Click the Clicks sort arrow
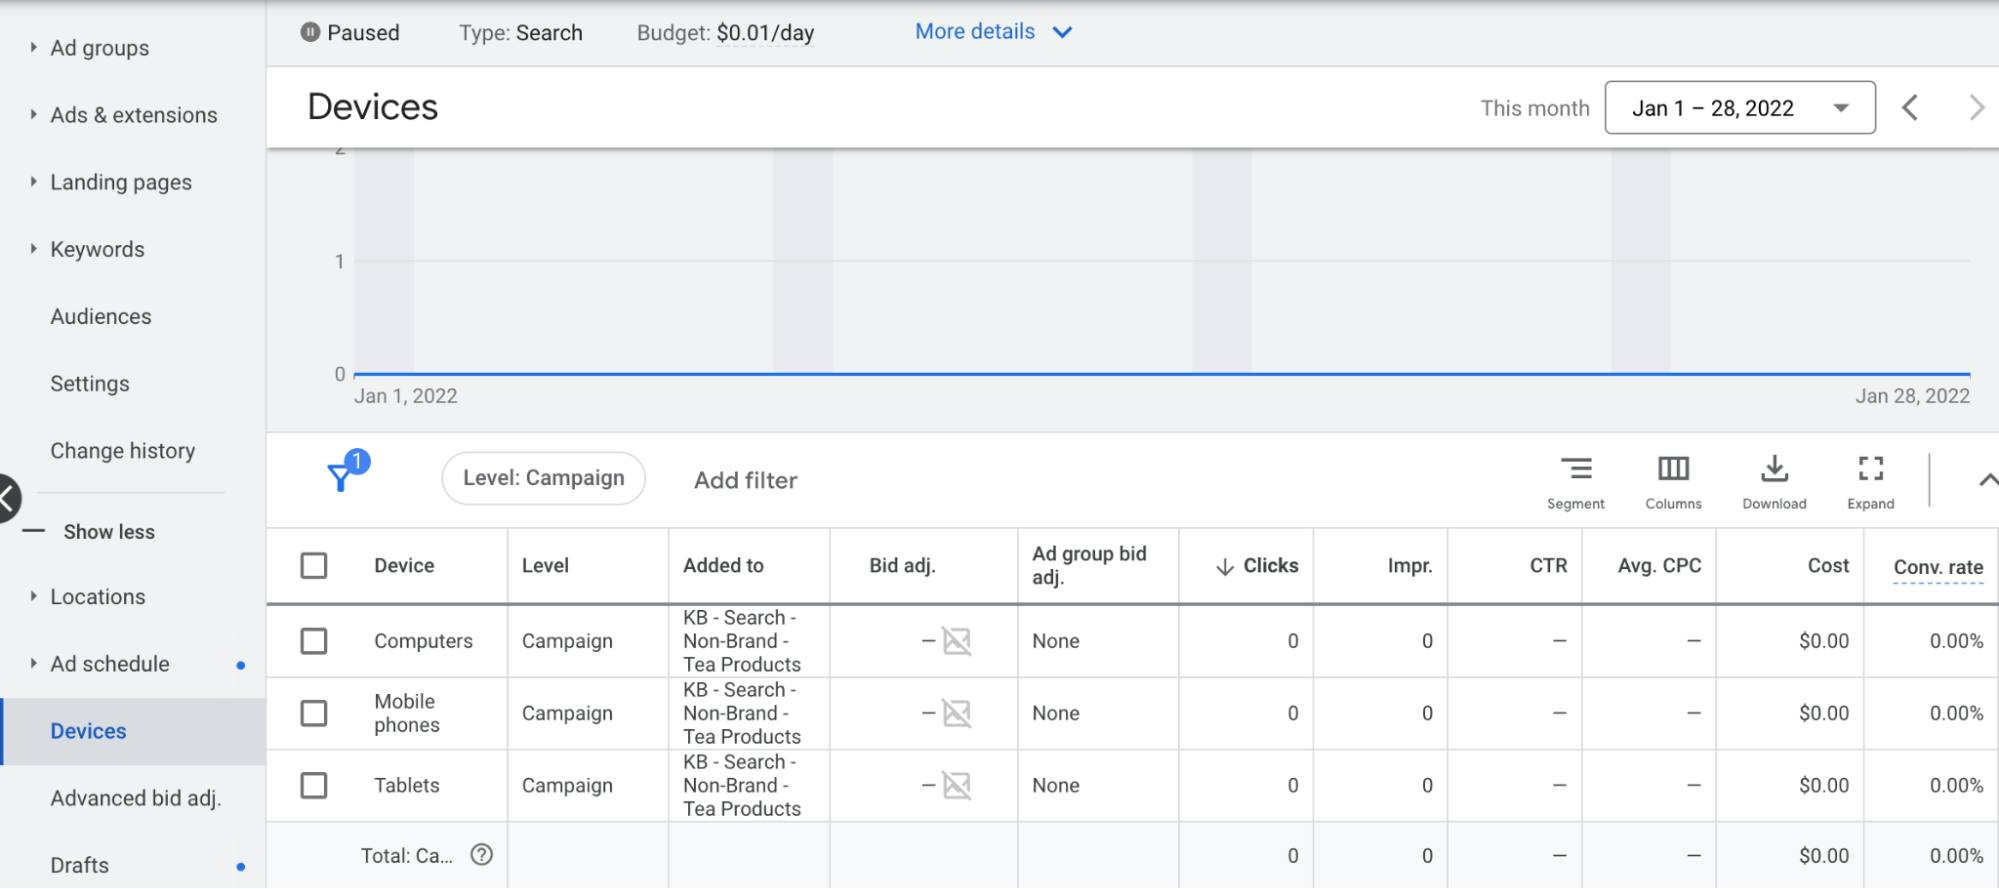Image resolution: width=1999 pixels, height=889 pixels. 1224,566
